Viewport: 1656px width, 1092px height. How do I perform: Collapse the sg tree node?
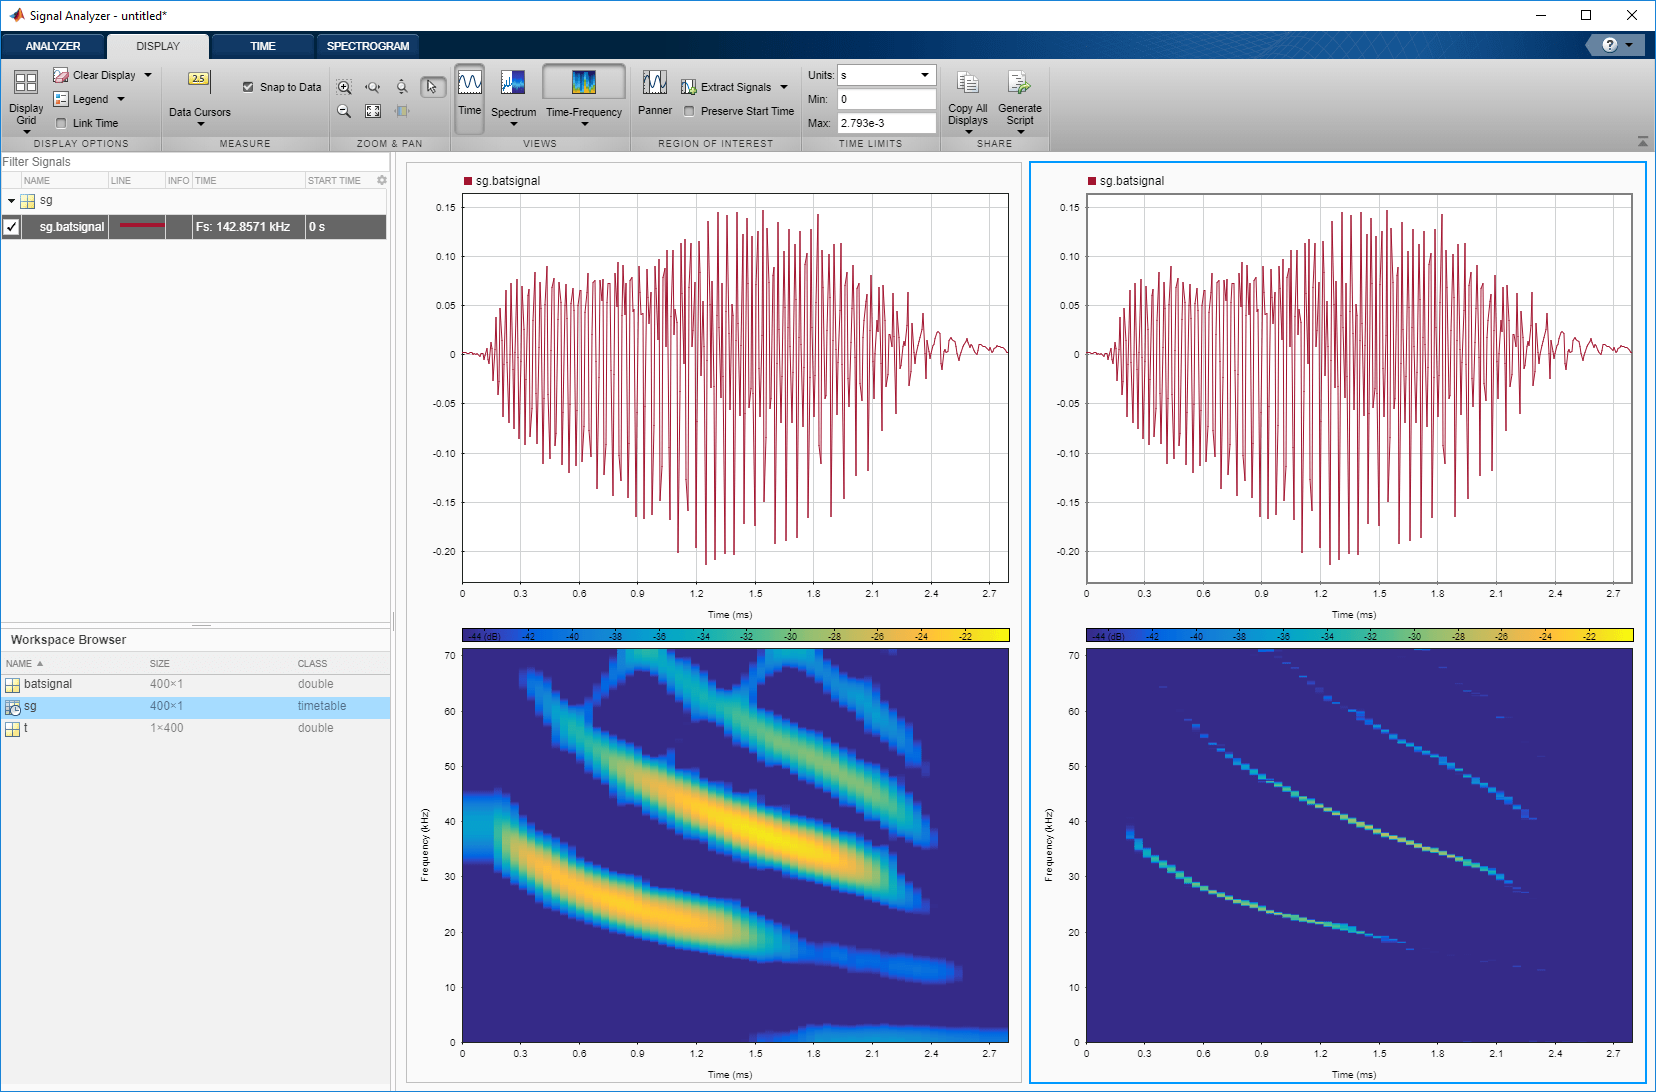(11, 201)
